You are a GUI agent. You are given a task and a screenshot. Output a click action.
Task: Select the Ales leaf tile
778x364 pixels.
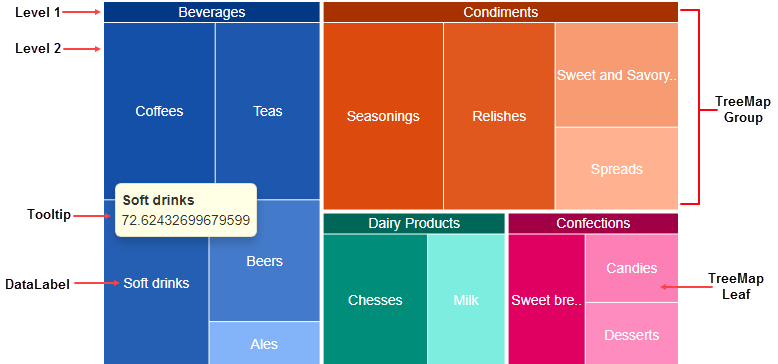(x=264, y=343)
